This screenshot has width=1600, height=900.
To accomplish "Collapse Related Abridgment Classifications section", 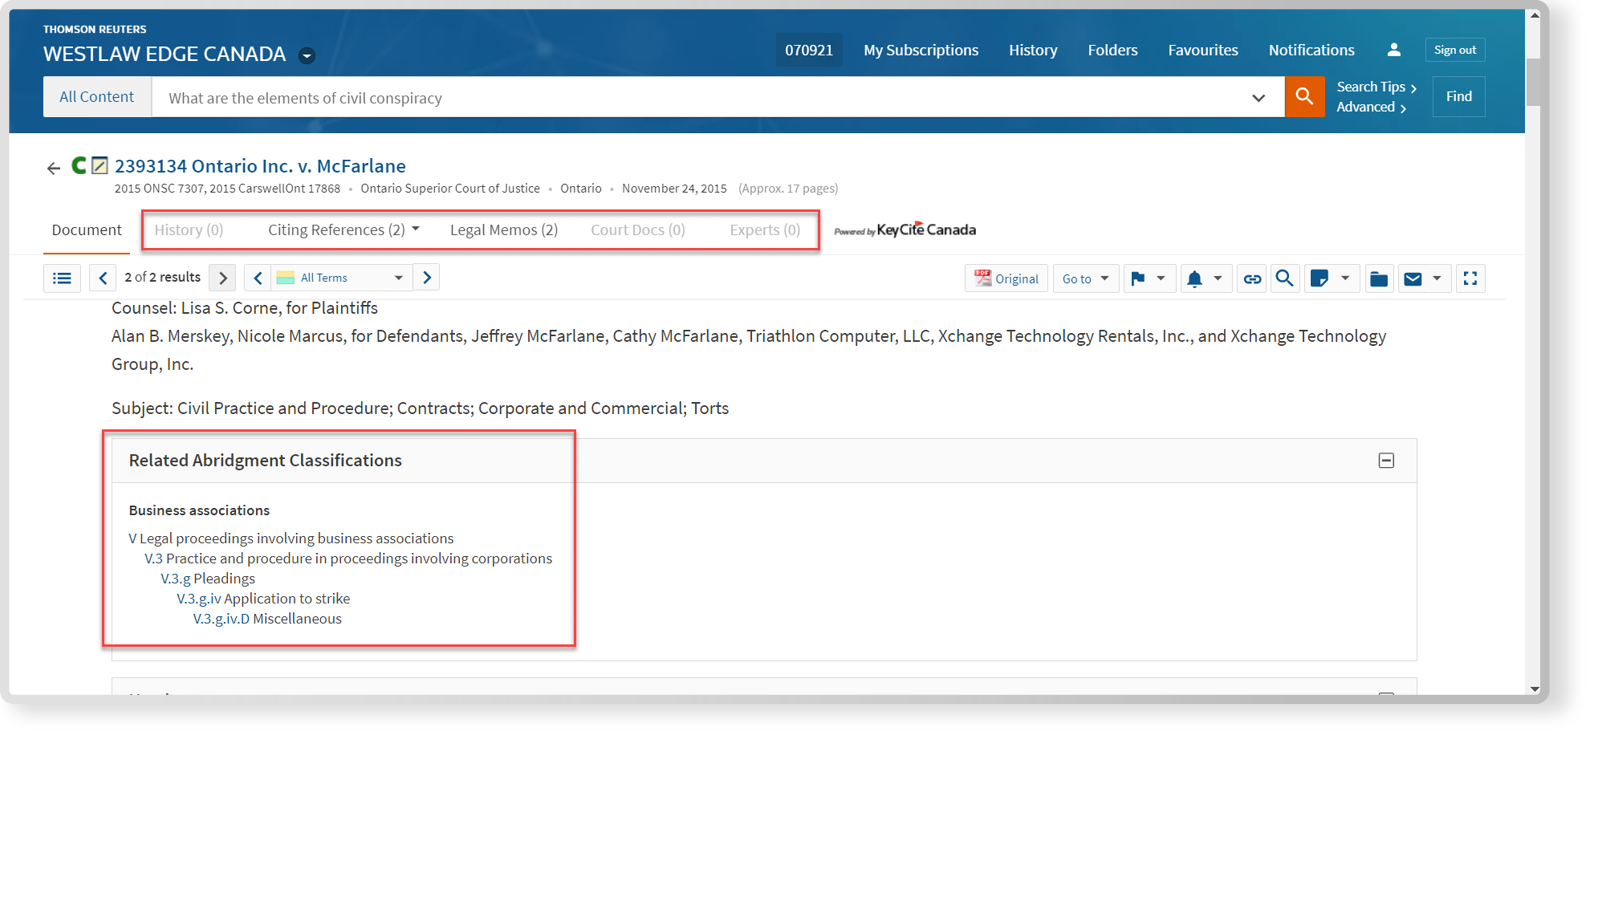I will click(1386, 461).
